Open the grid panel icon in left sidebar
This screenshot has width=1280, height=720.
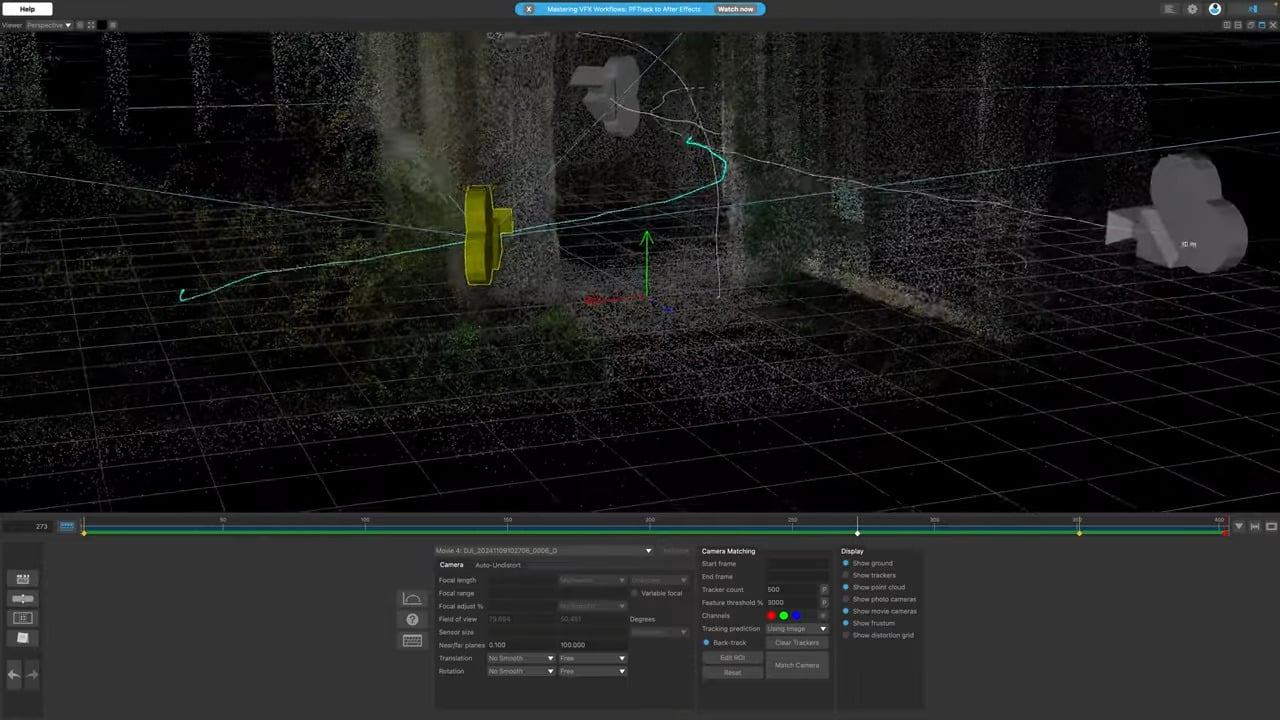pyautogui.click(x=22, y=618)
